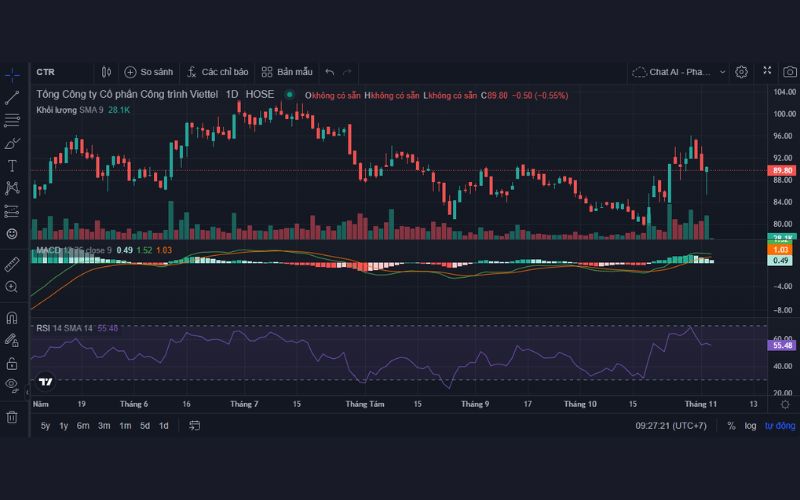Select the crosshair cursor tool
The image size is (800, 500).
[x=12, y=75]
